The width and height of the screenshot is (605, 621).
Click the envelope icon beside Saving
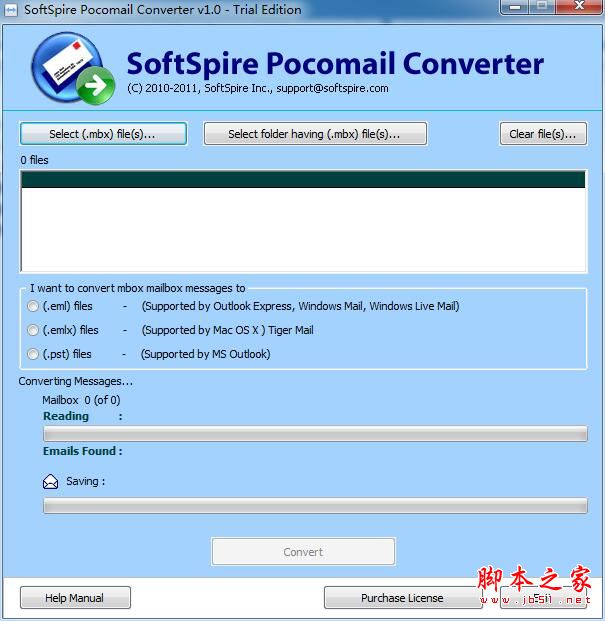(x=50, y=482)
